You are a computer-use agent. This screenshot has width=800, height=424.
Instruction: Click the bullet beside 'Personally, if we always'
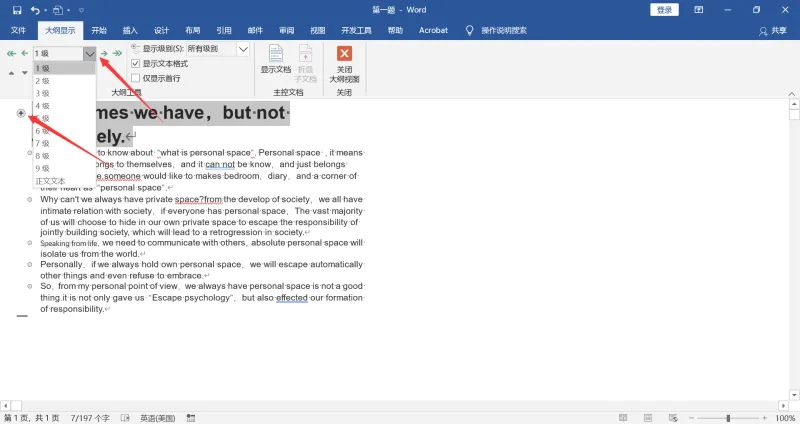click(30, 264)
